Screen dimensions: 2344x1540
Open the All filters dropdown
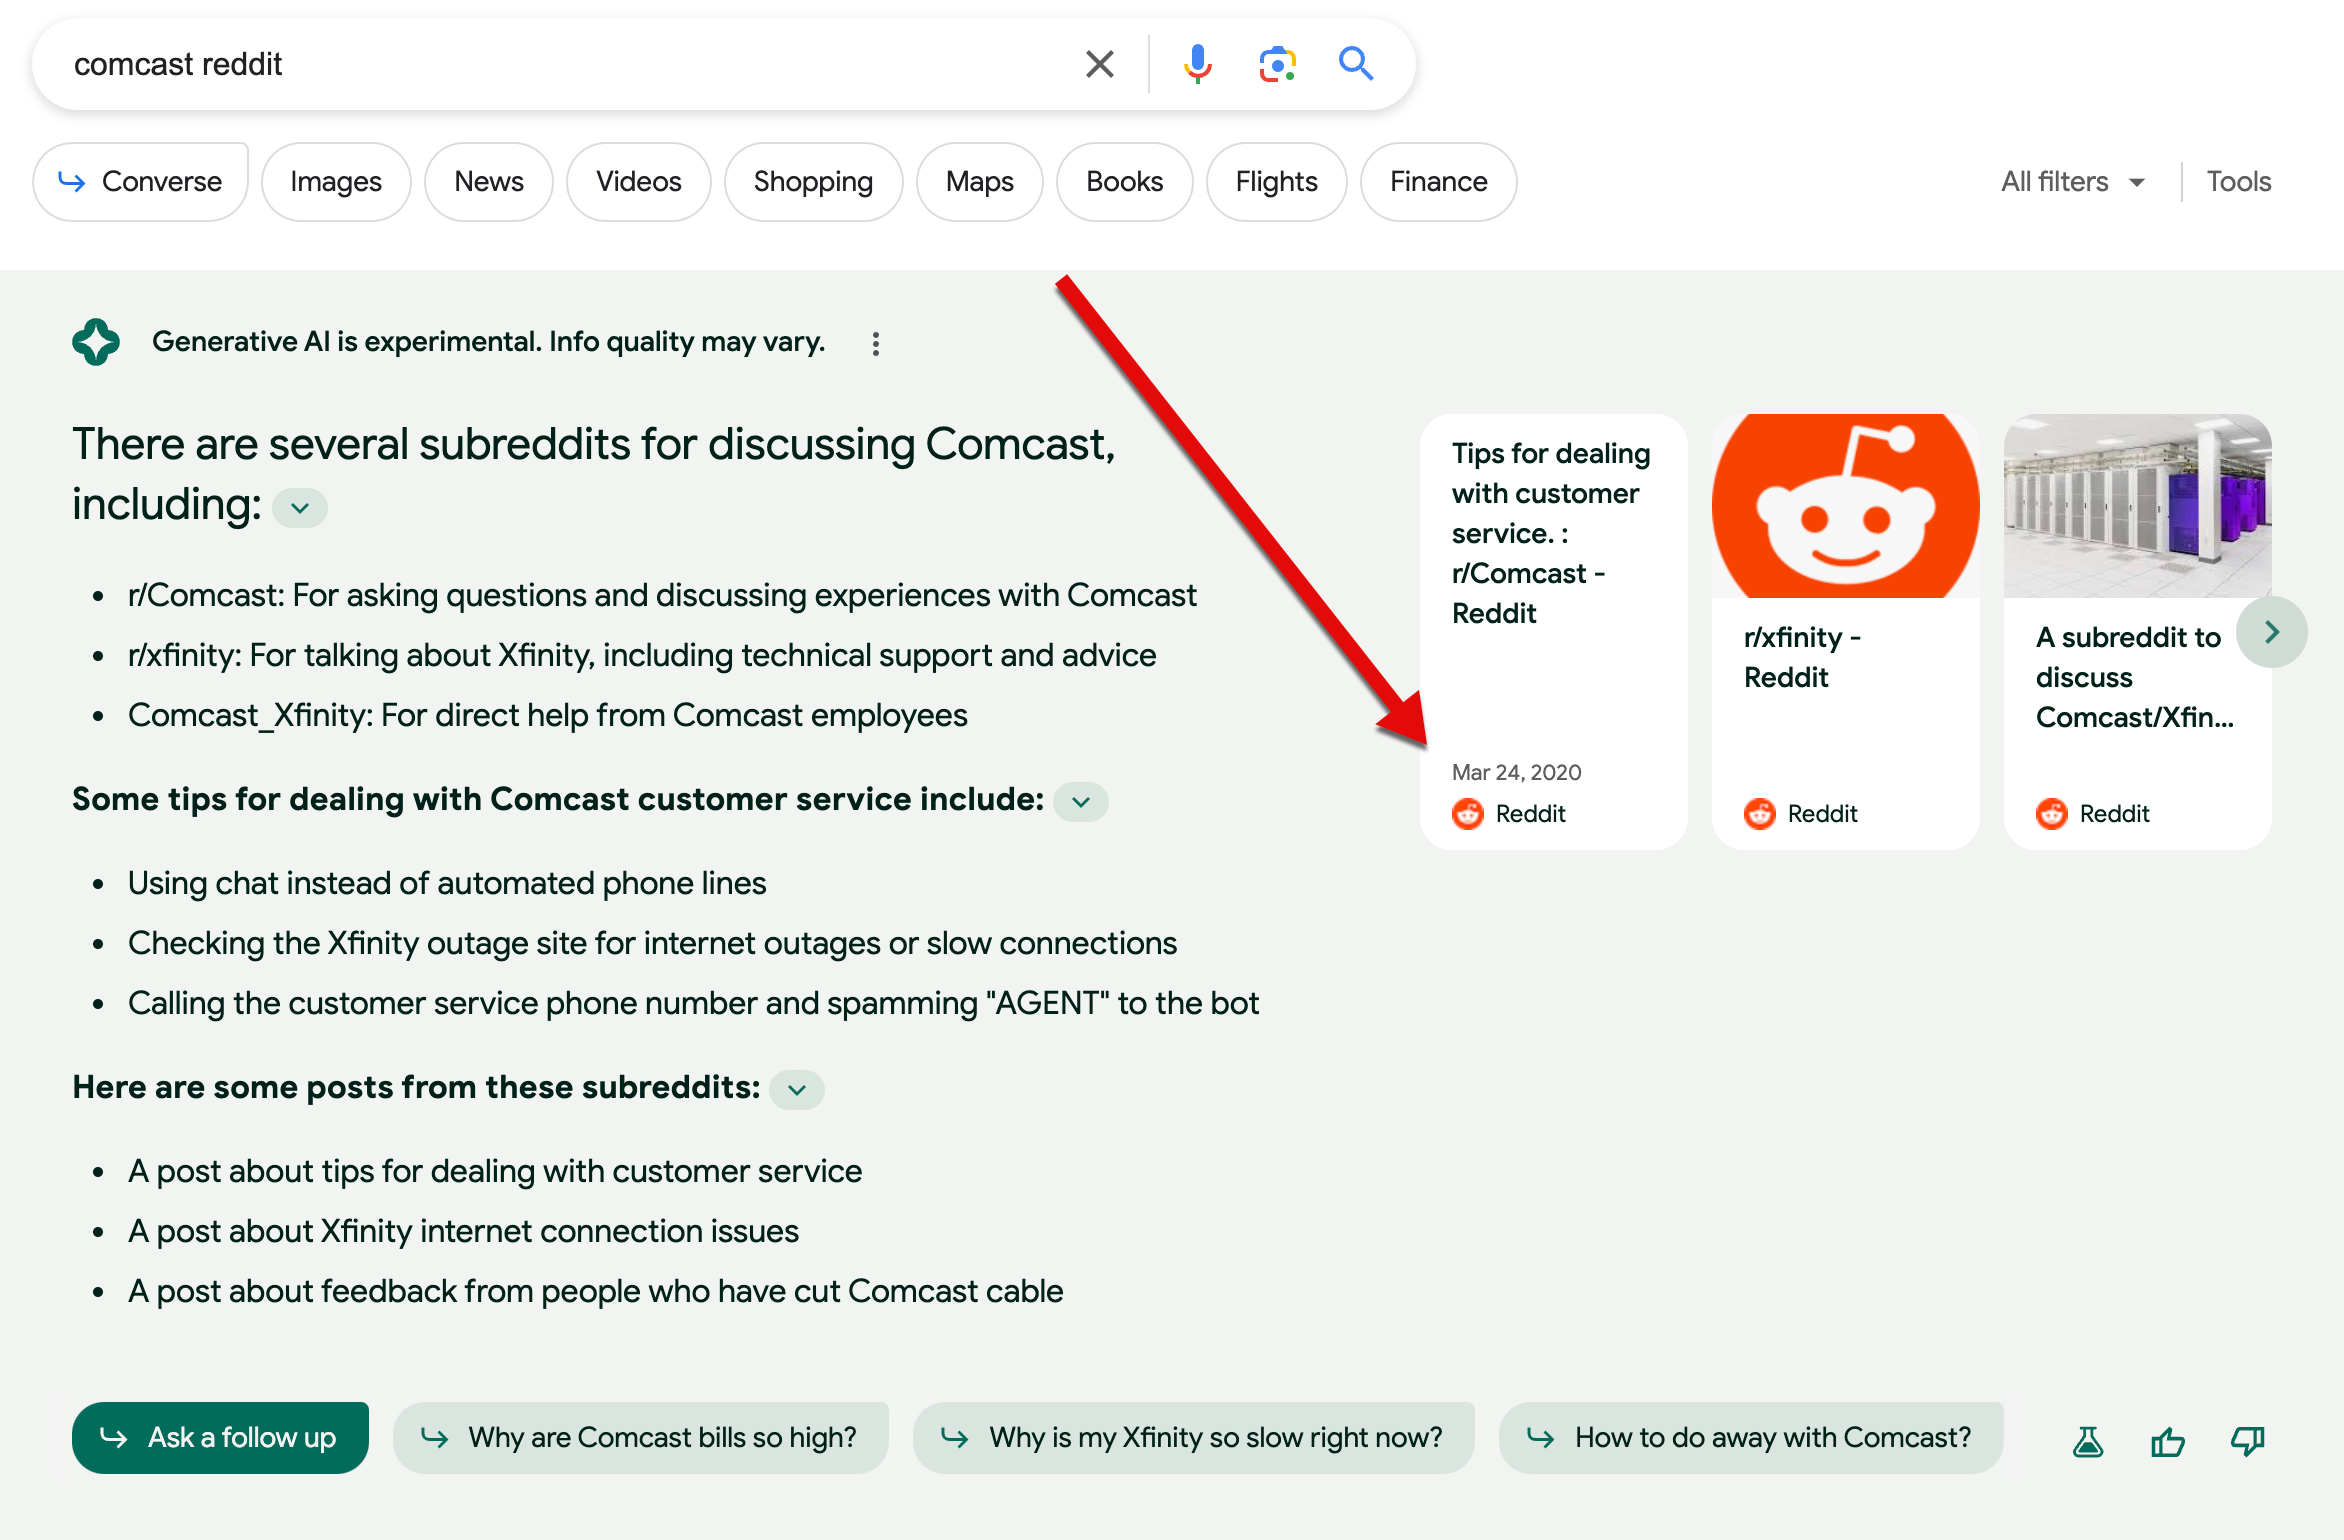point(2073,182)
